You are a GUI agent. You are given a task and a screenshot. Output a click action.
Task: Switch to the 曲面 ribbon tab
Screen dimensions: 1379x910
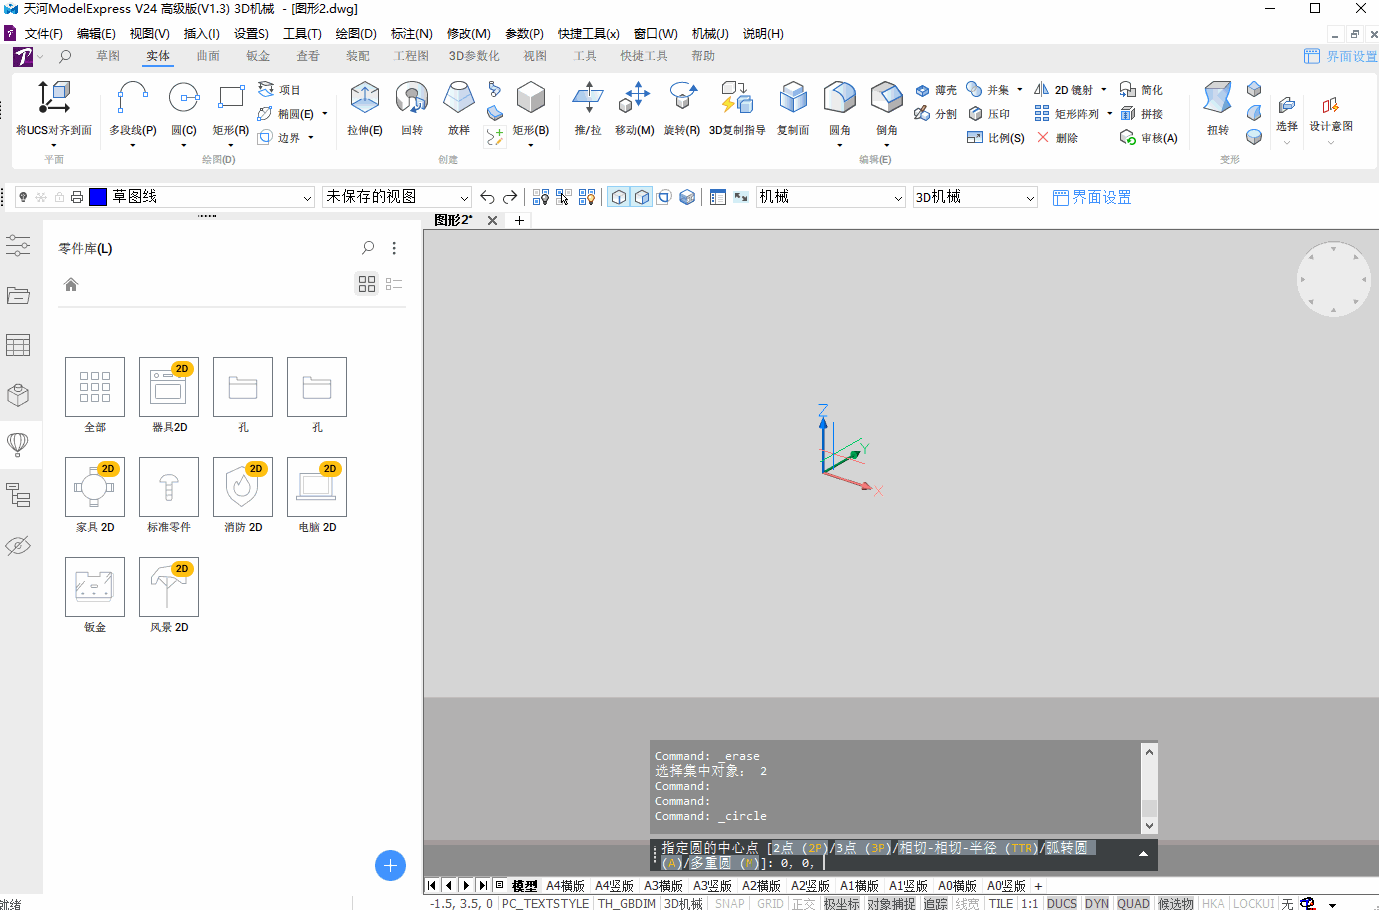point(208,56)
